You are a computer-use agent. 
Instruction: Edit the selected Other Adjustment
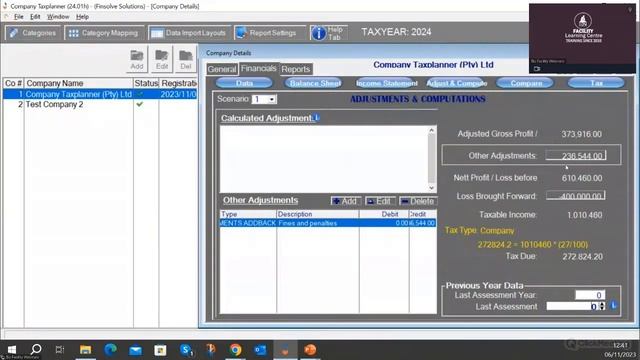coord(380,201)
